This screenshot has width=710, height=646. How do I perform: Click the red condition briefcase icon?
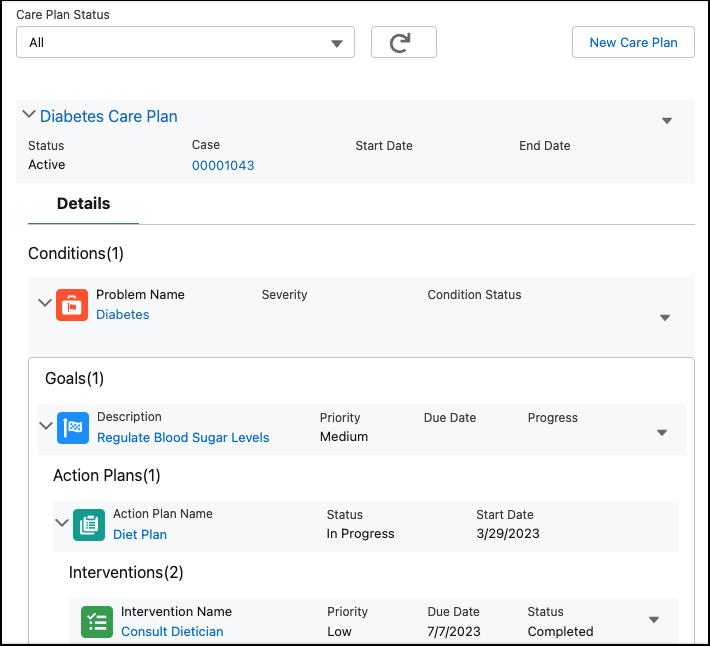point(72,305)
